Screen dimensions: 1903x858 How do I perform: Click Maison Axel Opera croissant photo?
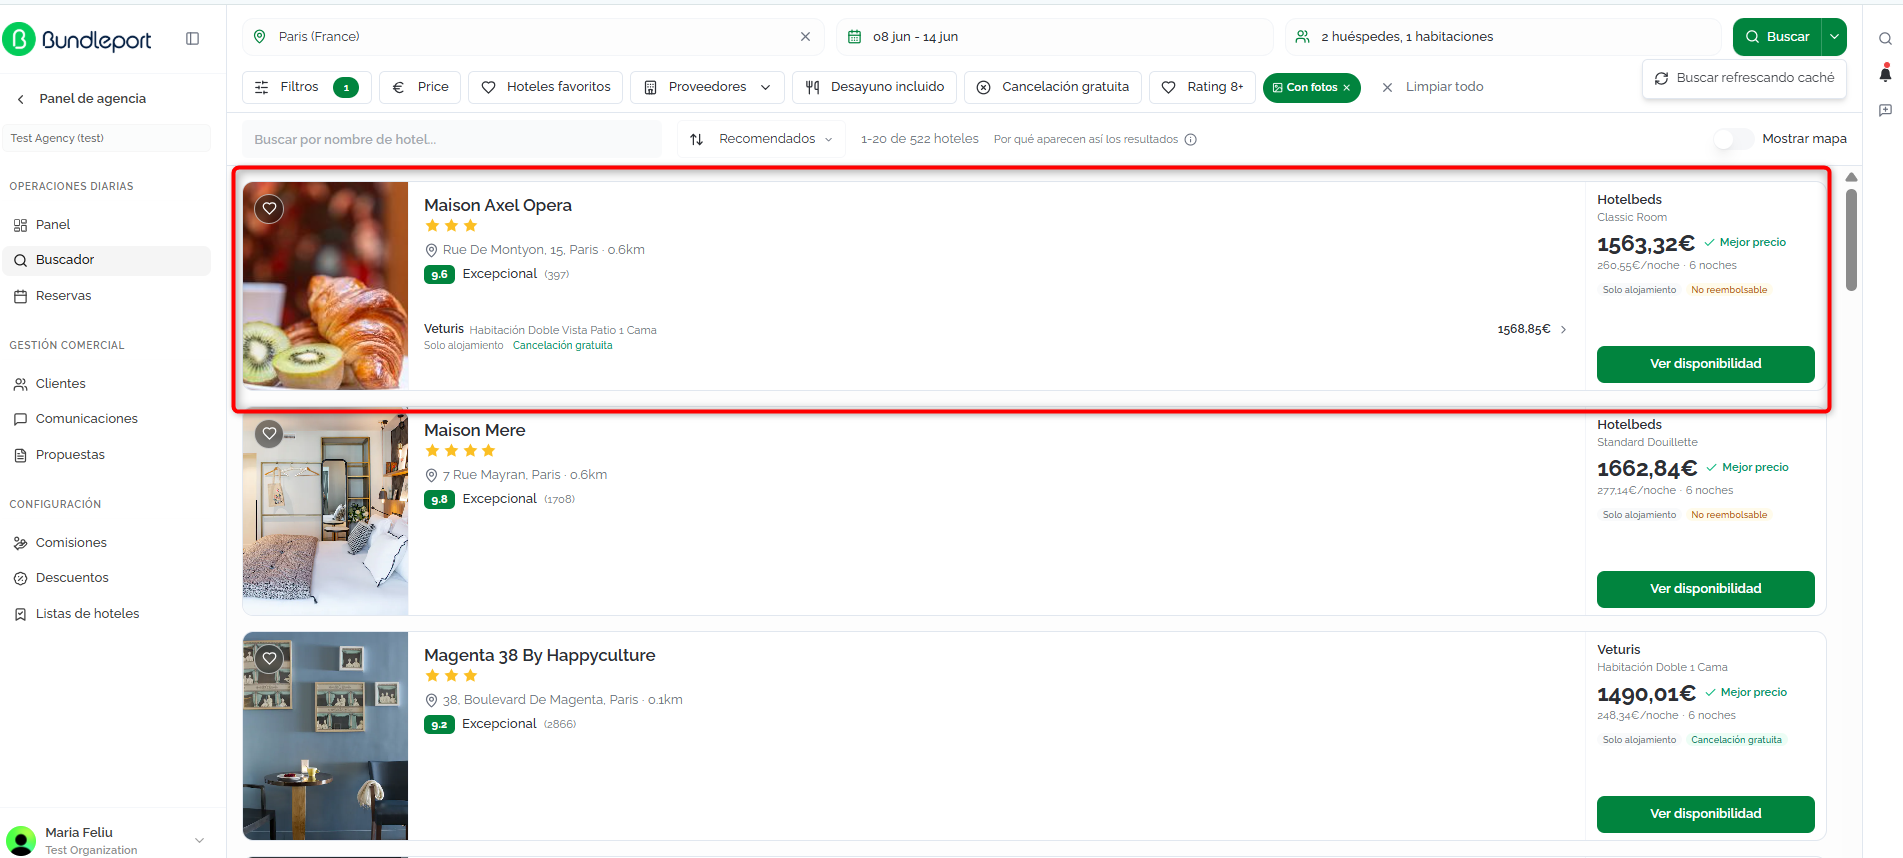(325, 286)
